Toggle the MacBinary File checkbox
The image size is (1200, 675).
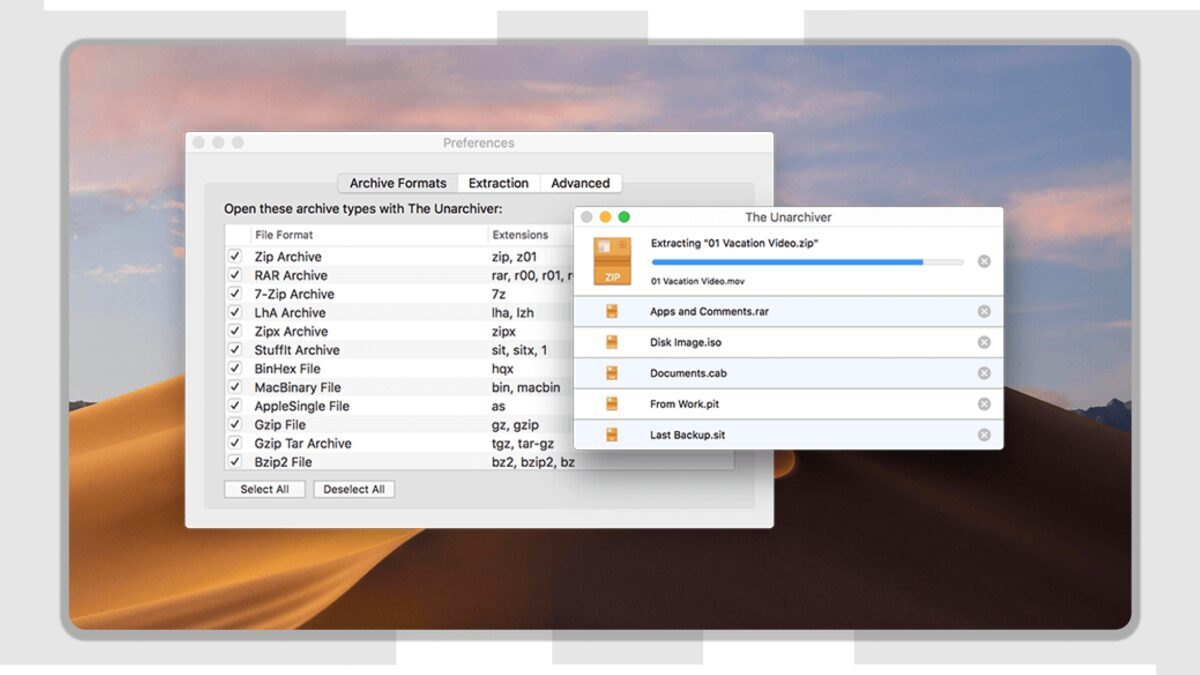tap(235, 387)
